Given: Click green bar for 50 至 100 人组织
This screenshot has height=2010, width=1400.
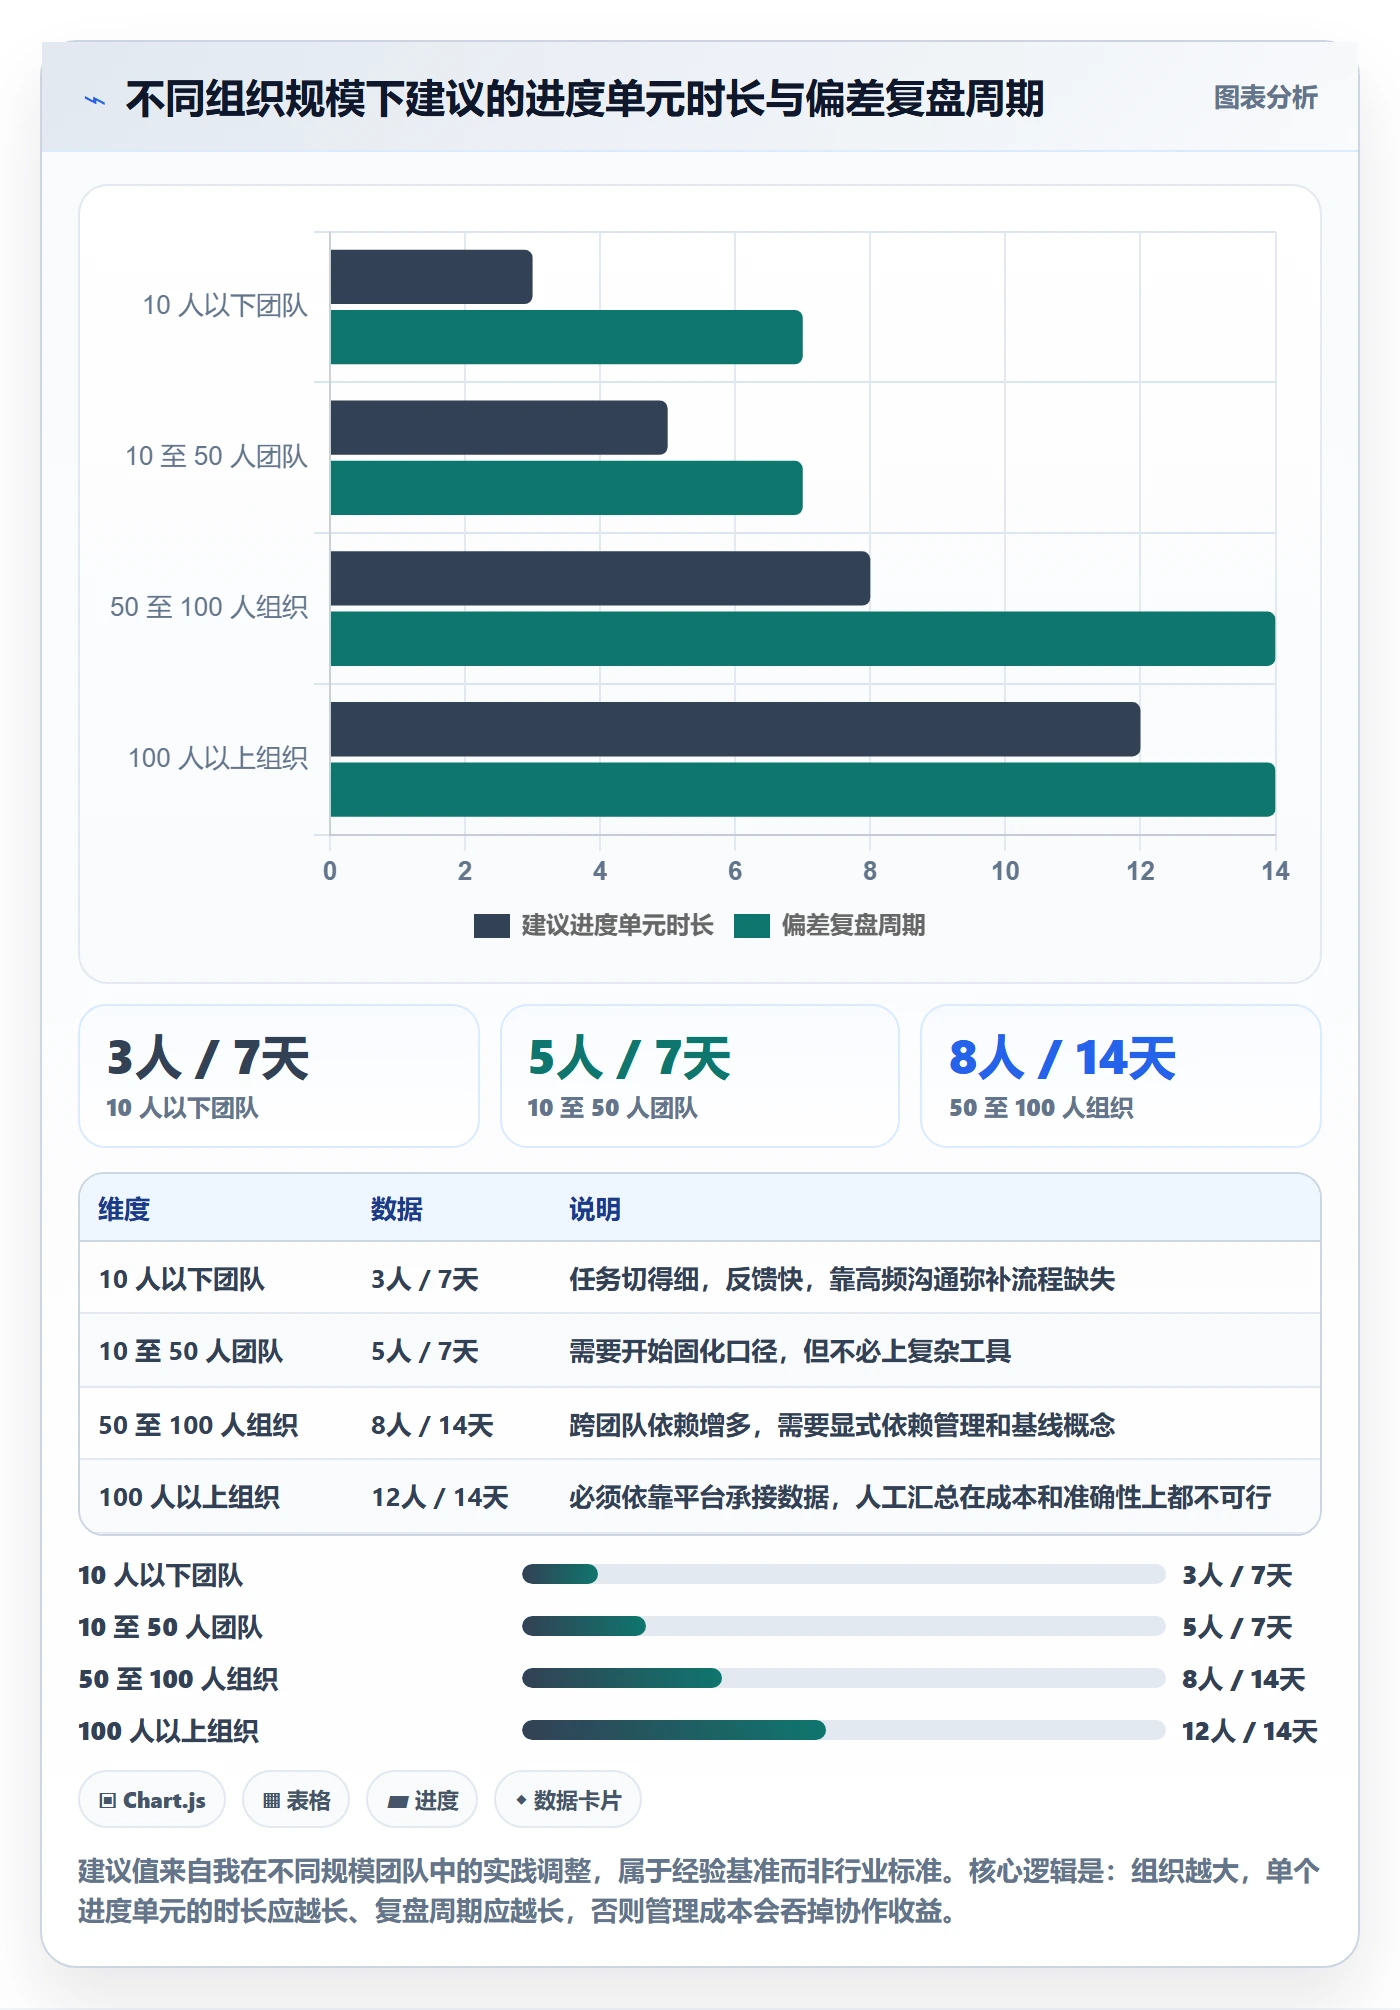Looking at the screenshot, I should click(802, 638).
